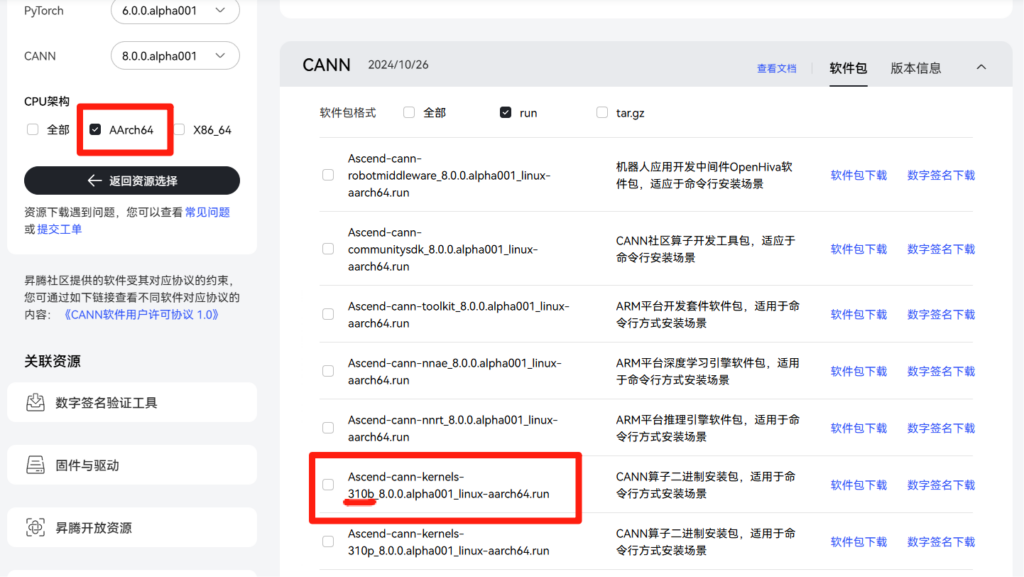
Task: Open the 常见问题 help link
Action: tap(207, 212)
